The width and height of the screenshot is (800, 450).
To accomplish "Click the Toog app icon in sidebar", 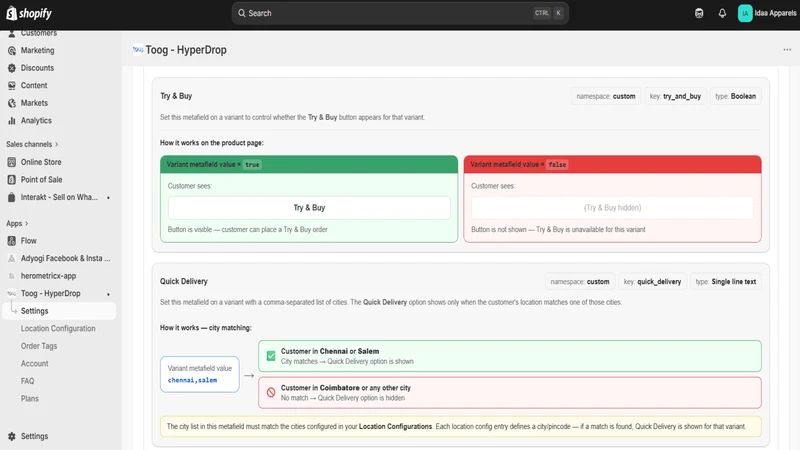I will point(12,294).
